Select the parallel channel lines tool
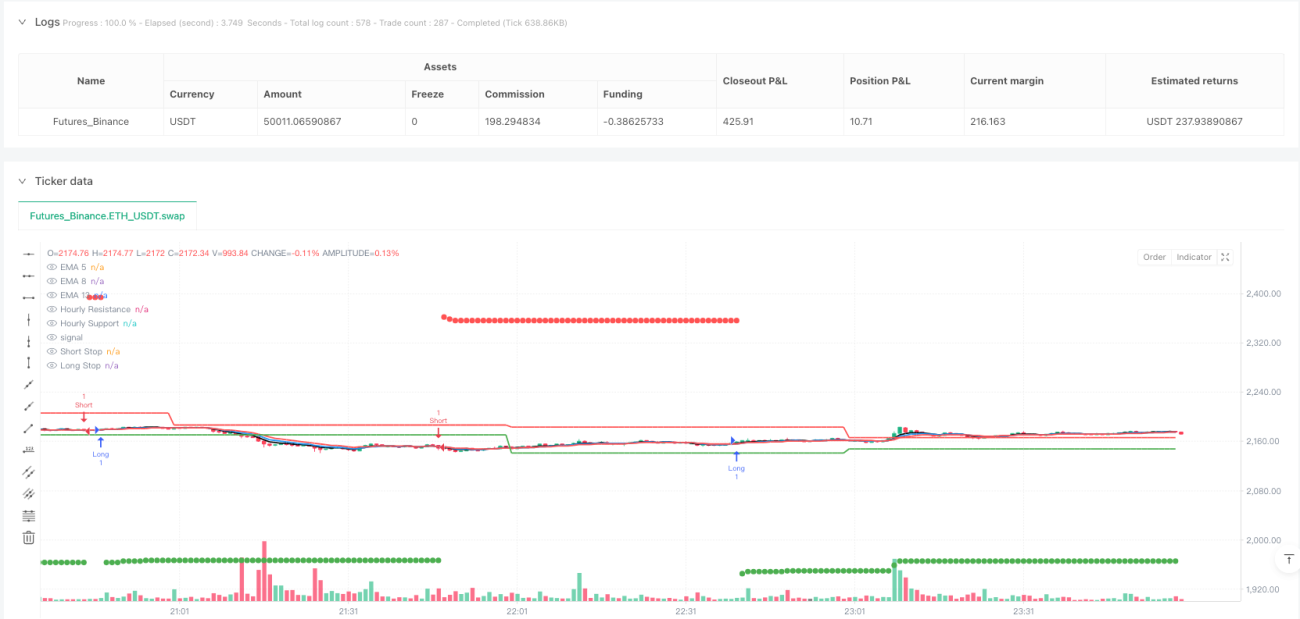Viewport: 1300px width, 619px height. [x=28, y=472]
